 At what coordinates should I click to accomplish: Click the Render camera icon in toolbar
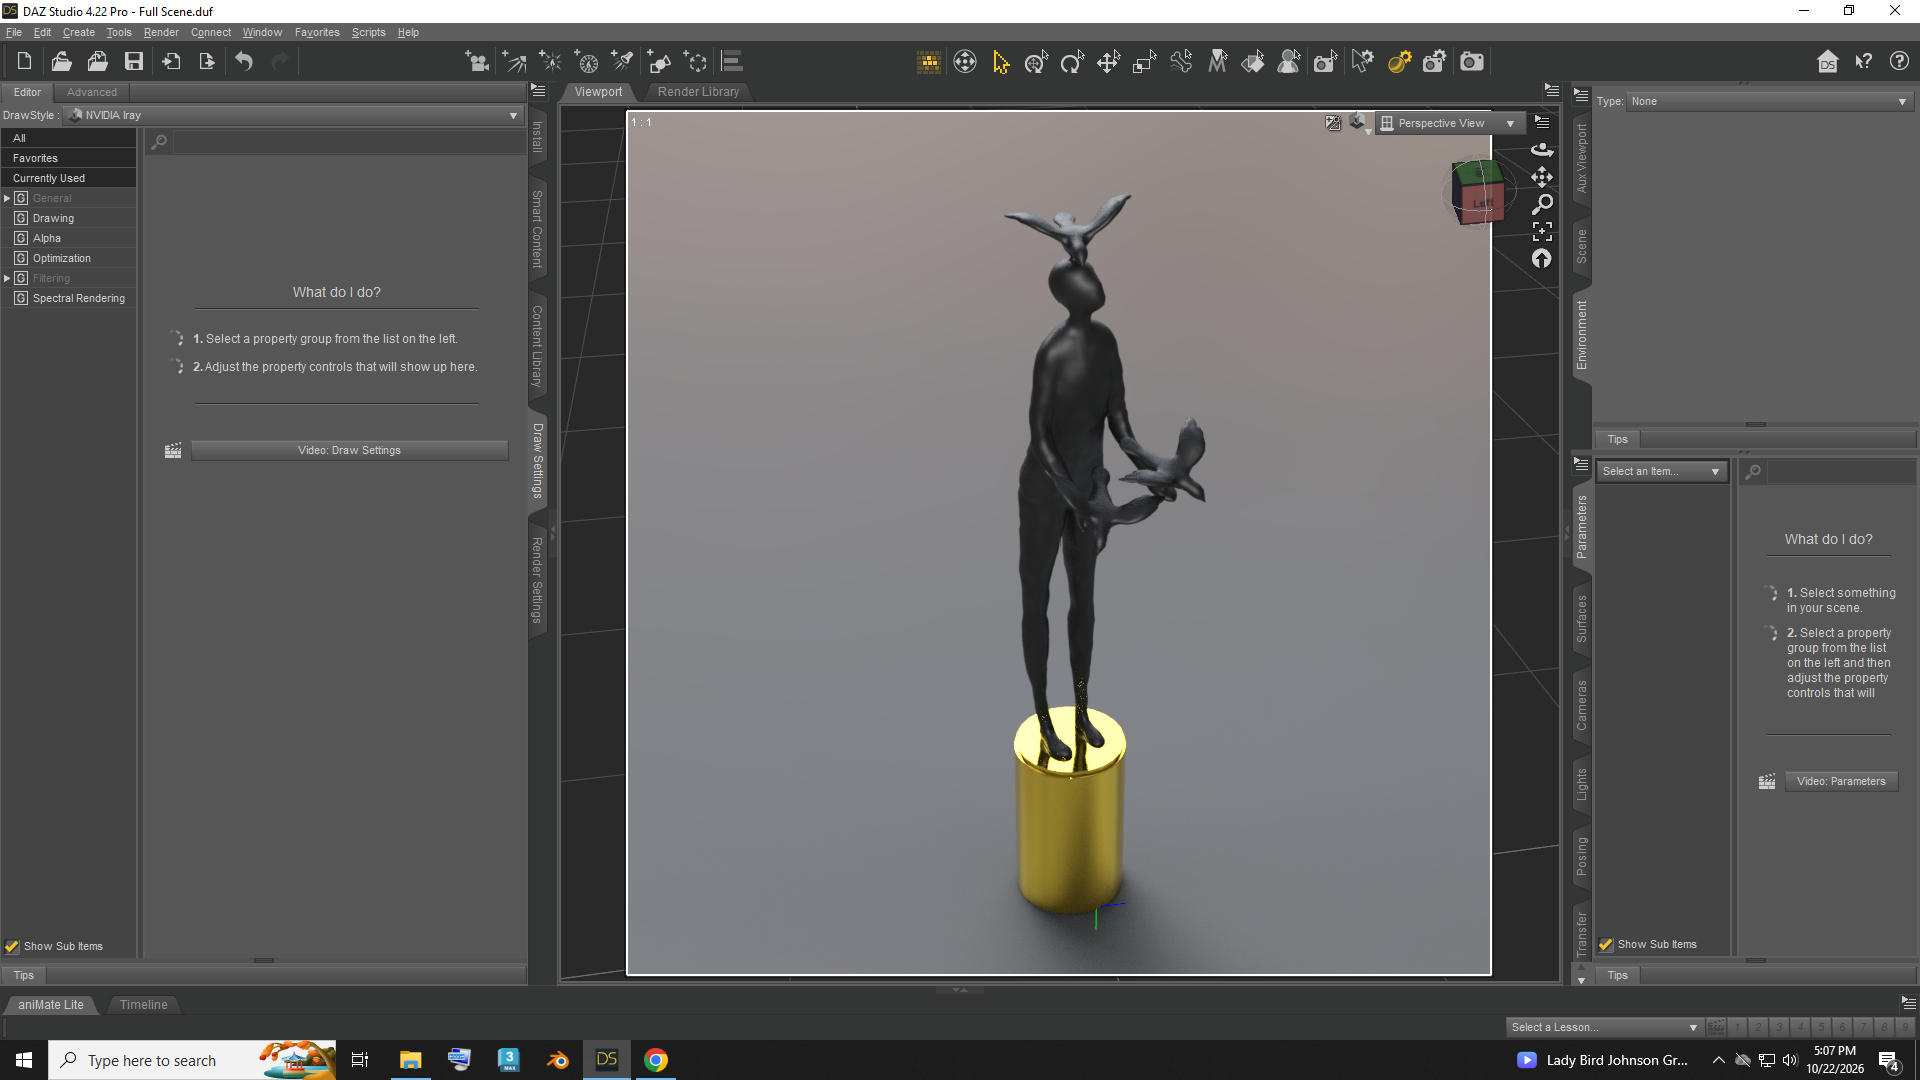pos(1472,62)
